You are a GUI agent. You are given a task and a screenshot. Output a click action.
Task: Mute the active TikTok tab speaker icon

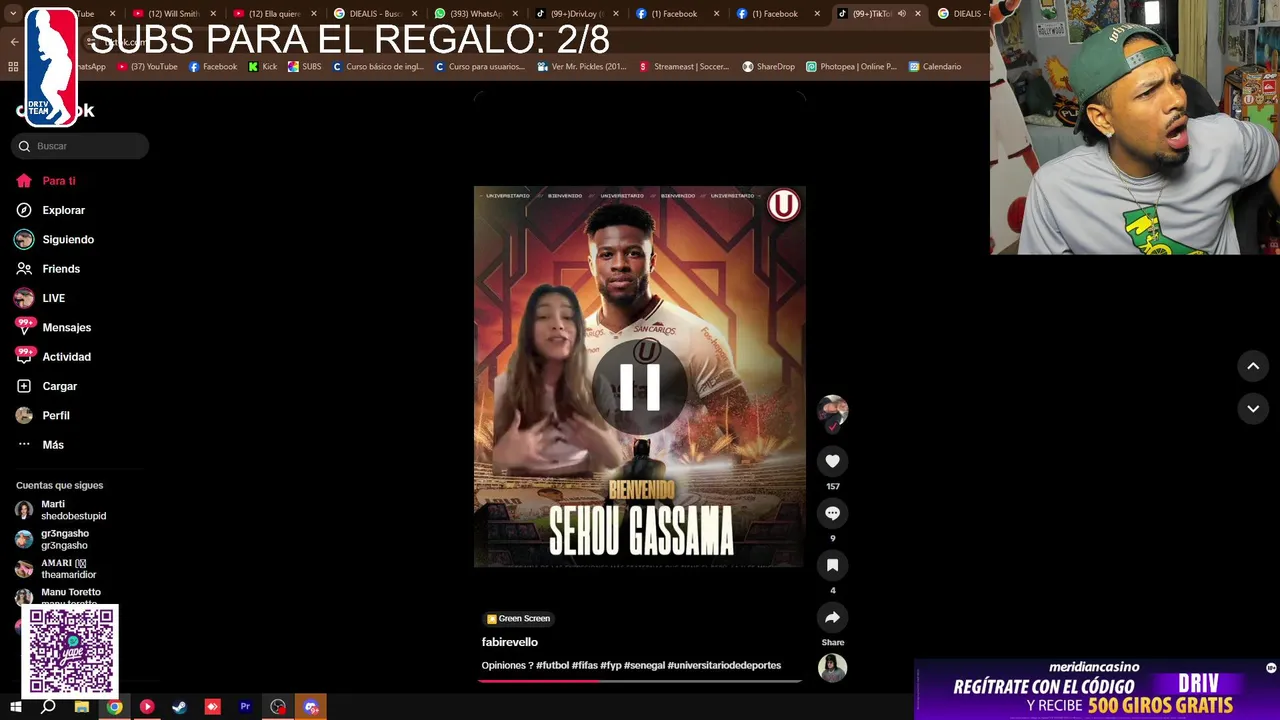click(x=902, y=14)
